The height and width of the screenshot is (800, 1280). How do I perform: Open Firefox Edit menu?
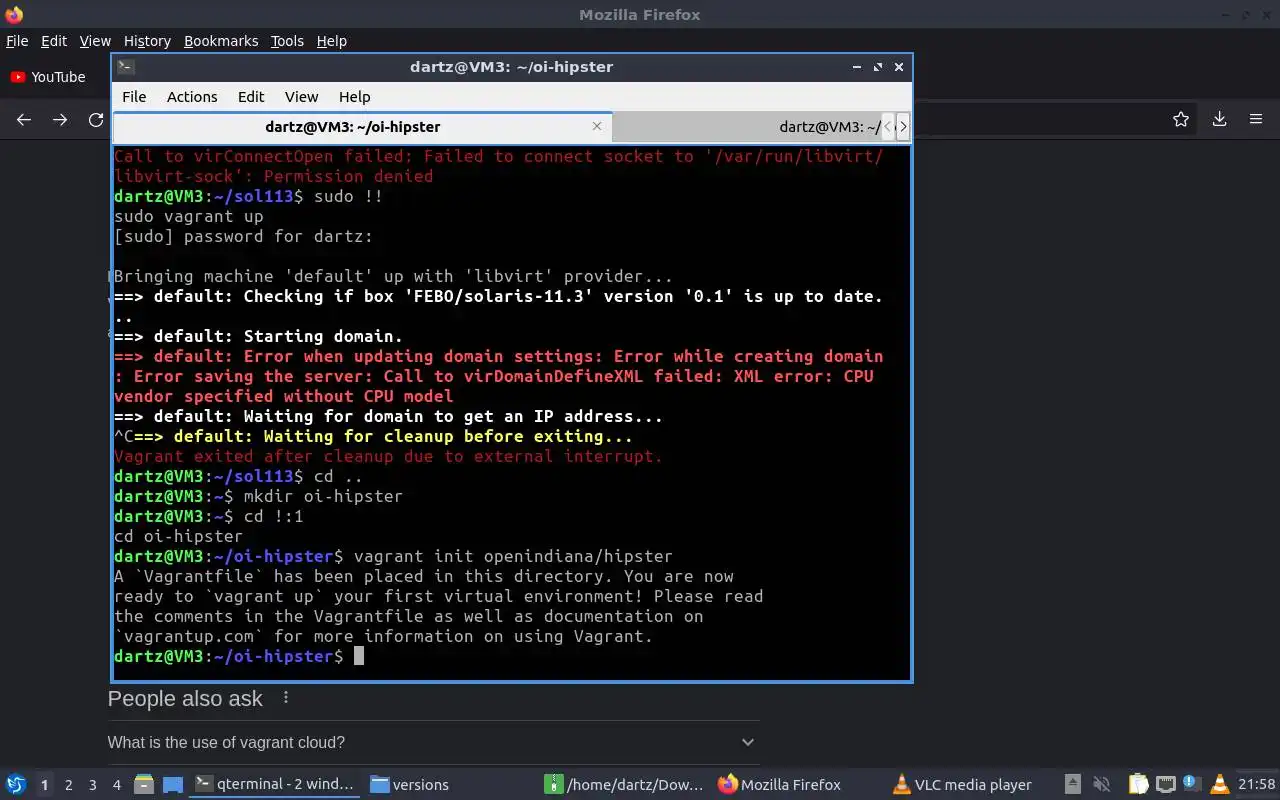(54, 41)
